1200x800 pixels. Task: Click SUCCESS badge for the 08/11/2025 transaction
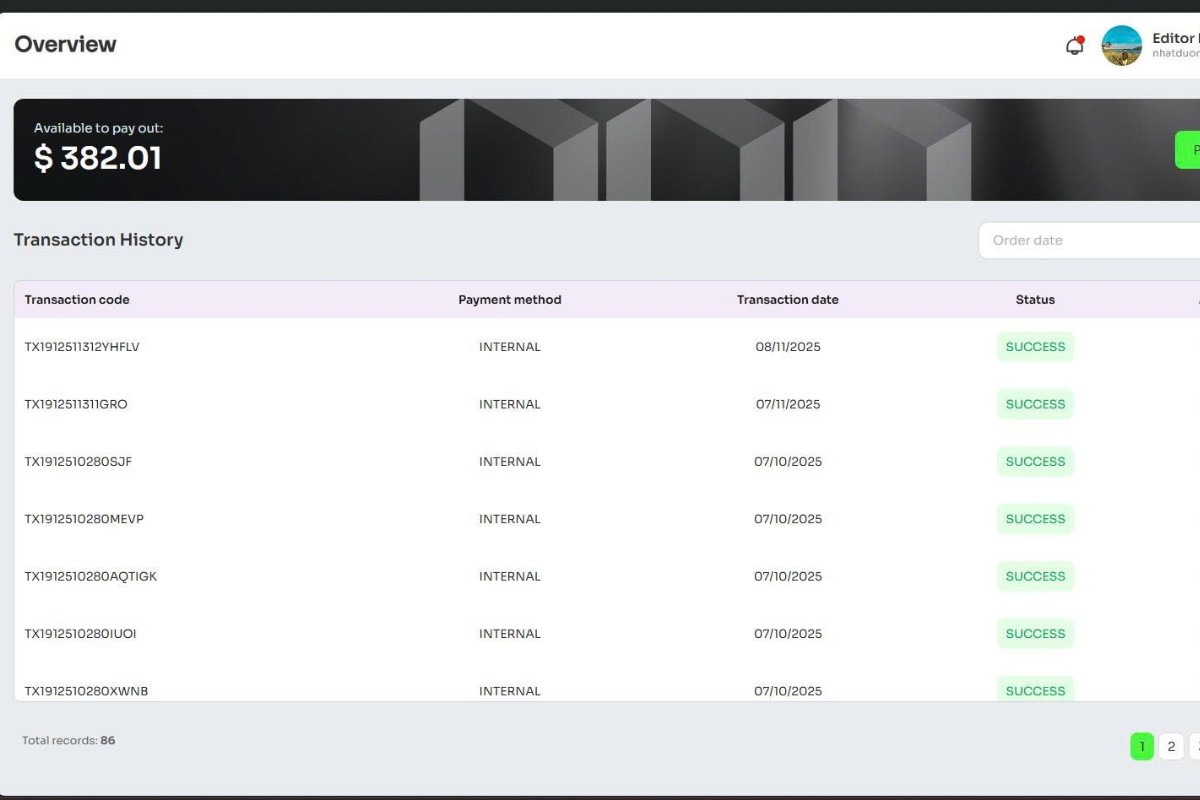click(x=1035, y=347)
